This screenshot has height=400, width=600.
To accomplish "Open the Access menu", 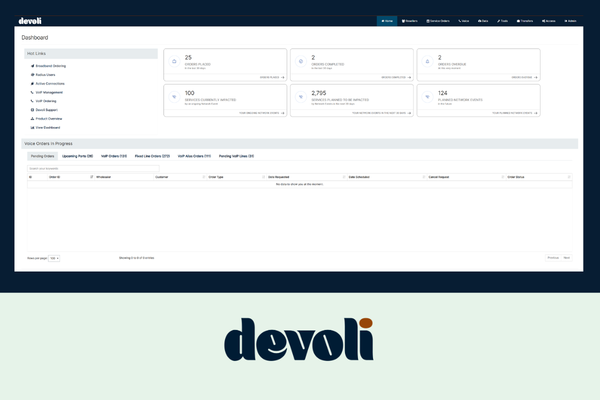I will pos(549,21).
